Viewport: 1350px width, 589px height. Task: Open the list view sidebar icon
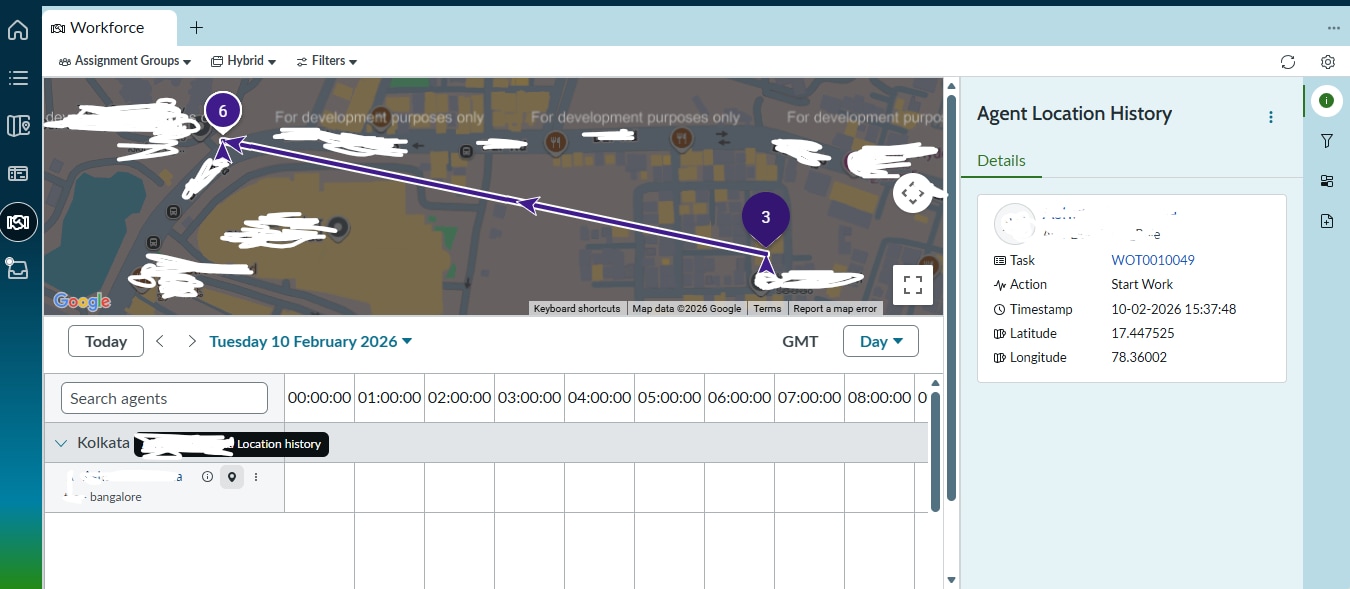click(18, 77)
